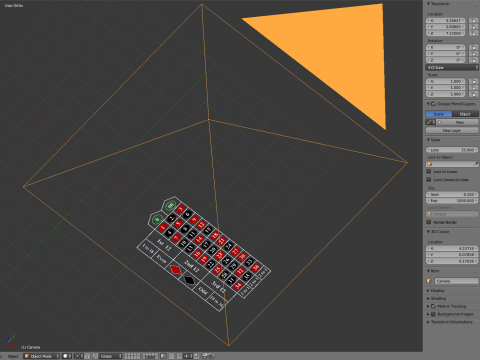This screenshot has width=480, height=360.
Task: Toggle the 3D manipulator axes icon
Action: point(95,356)
